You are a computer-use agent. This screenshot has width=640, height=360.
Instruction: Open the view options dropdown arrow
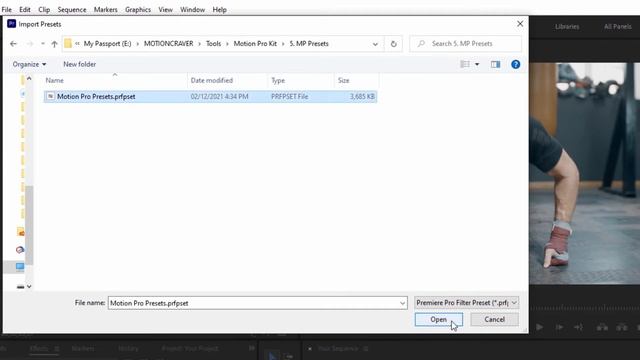coord(477,64)
